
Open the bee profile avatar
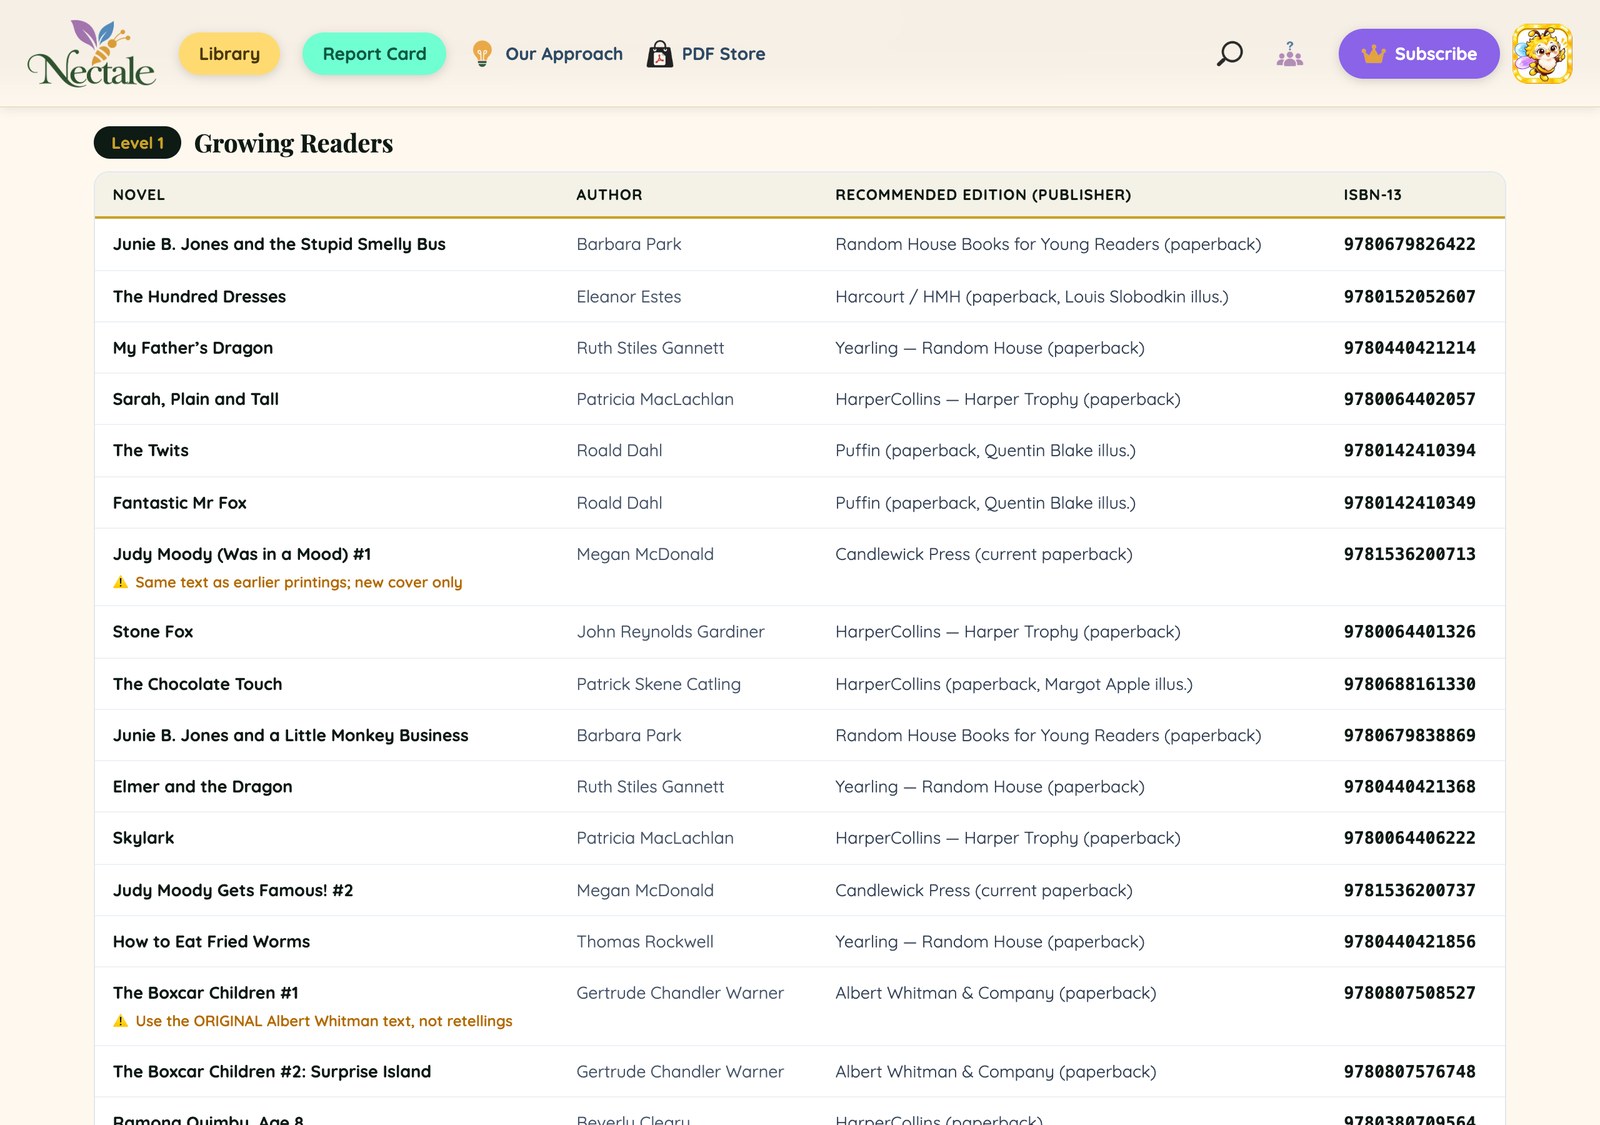click(1542, 54)
